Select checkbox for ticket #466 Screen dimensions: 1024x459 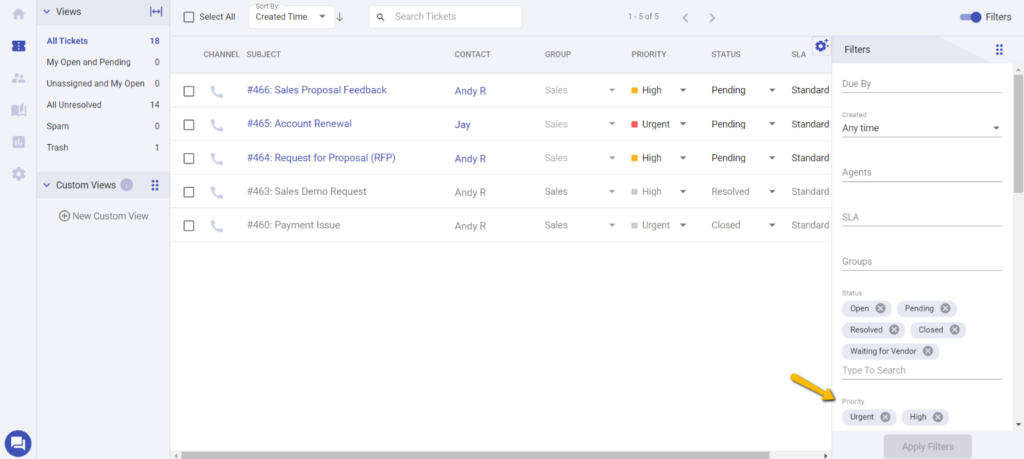click(x=189, y=91)
